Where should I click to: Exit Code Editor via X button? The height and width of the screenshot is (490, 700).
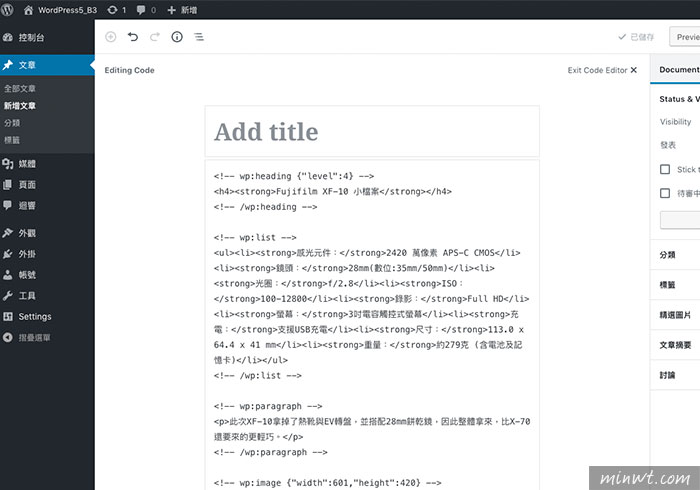[602, 70]
